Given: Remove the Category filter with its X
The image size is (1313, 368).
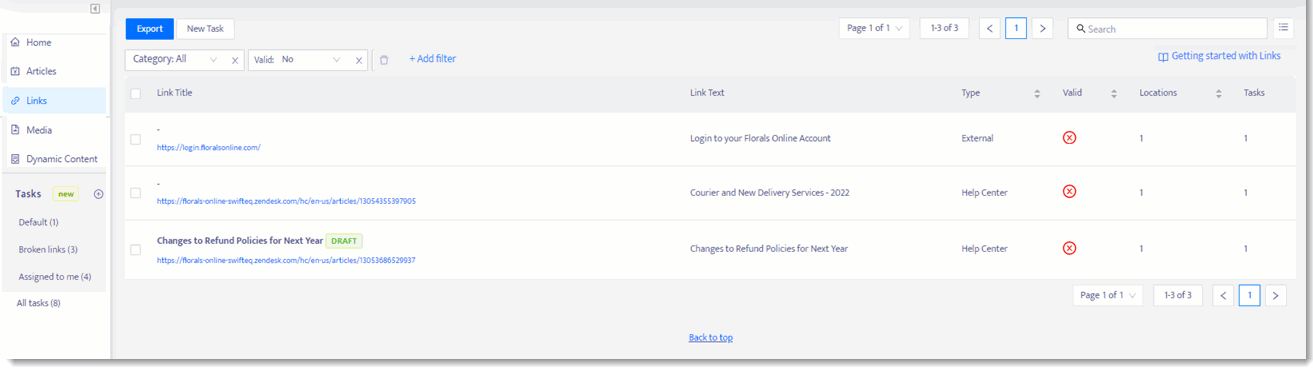Looking at the screenshot, I should [235, 60].
